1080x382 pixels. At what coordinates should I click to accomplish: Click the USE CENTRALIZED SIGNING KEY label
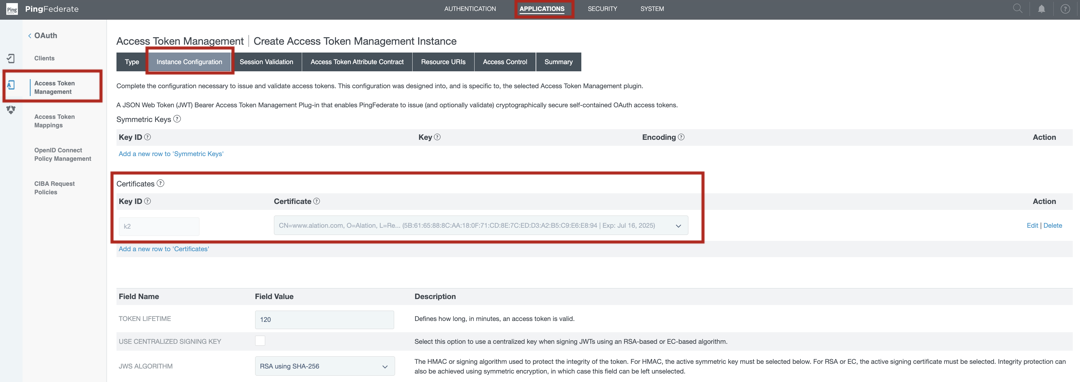(169, 341)
